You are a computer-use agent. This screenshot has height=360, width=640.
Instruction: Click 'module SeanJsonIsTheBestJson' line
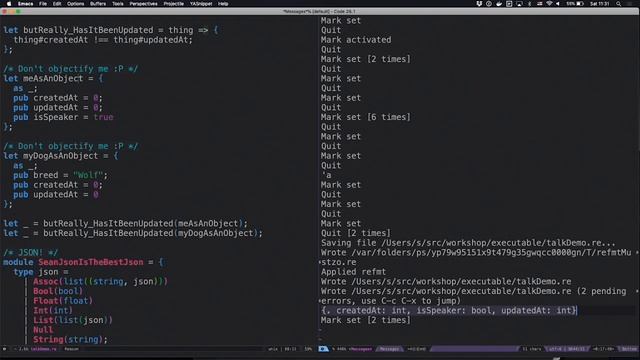(x=83, y=262)
